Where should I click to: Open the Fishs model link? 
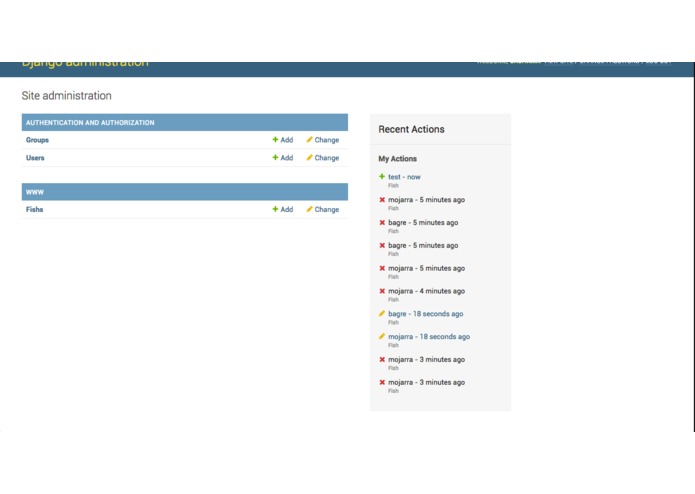pyautogui.click(x=35, y=210)
